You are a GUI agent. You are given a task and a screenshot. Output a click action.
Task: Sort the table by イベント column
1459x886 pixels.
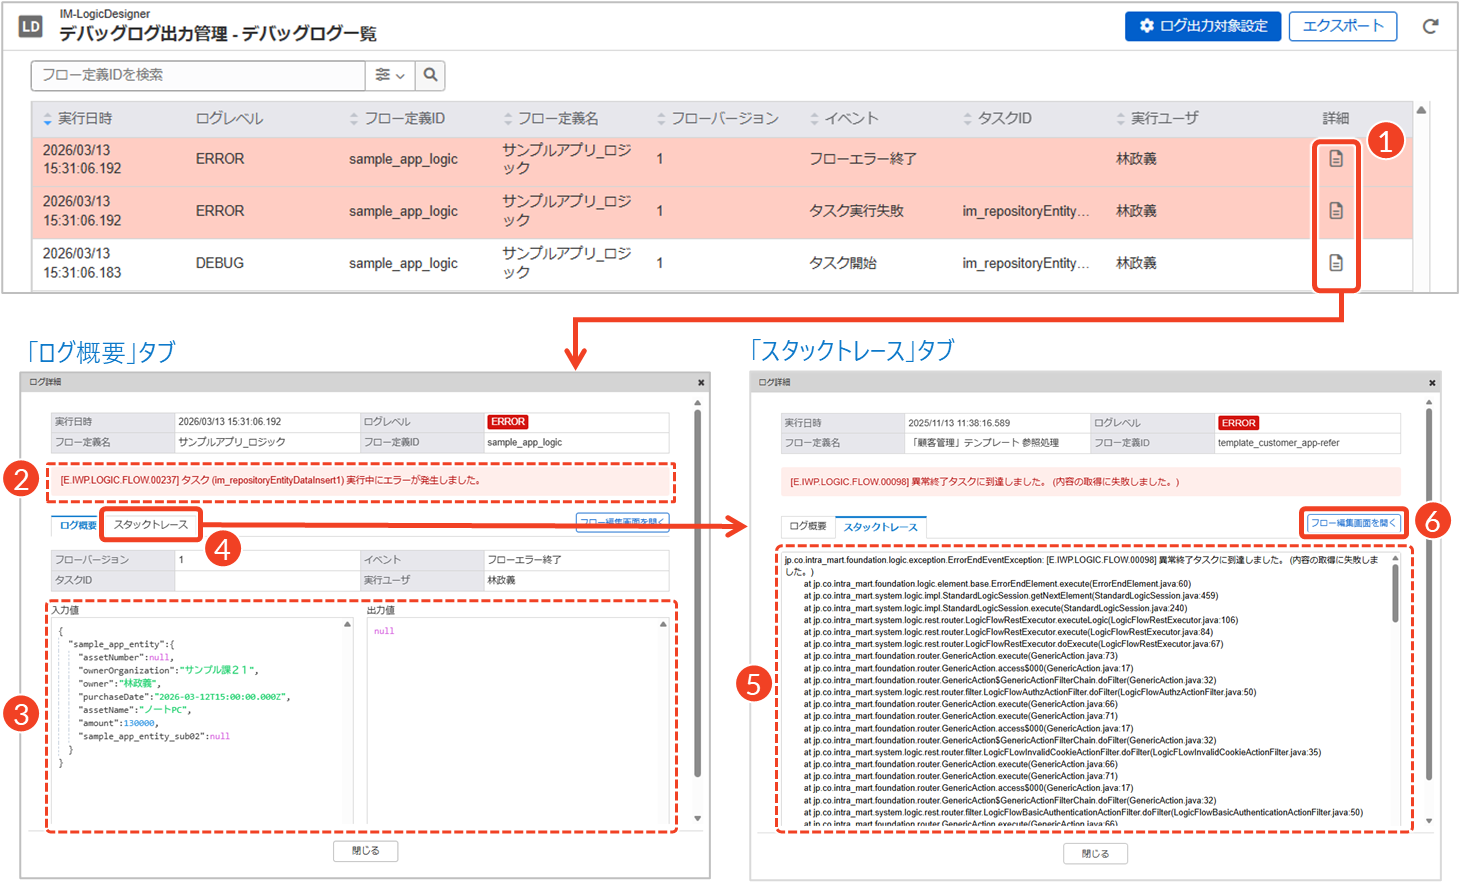coord(850,119)
